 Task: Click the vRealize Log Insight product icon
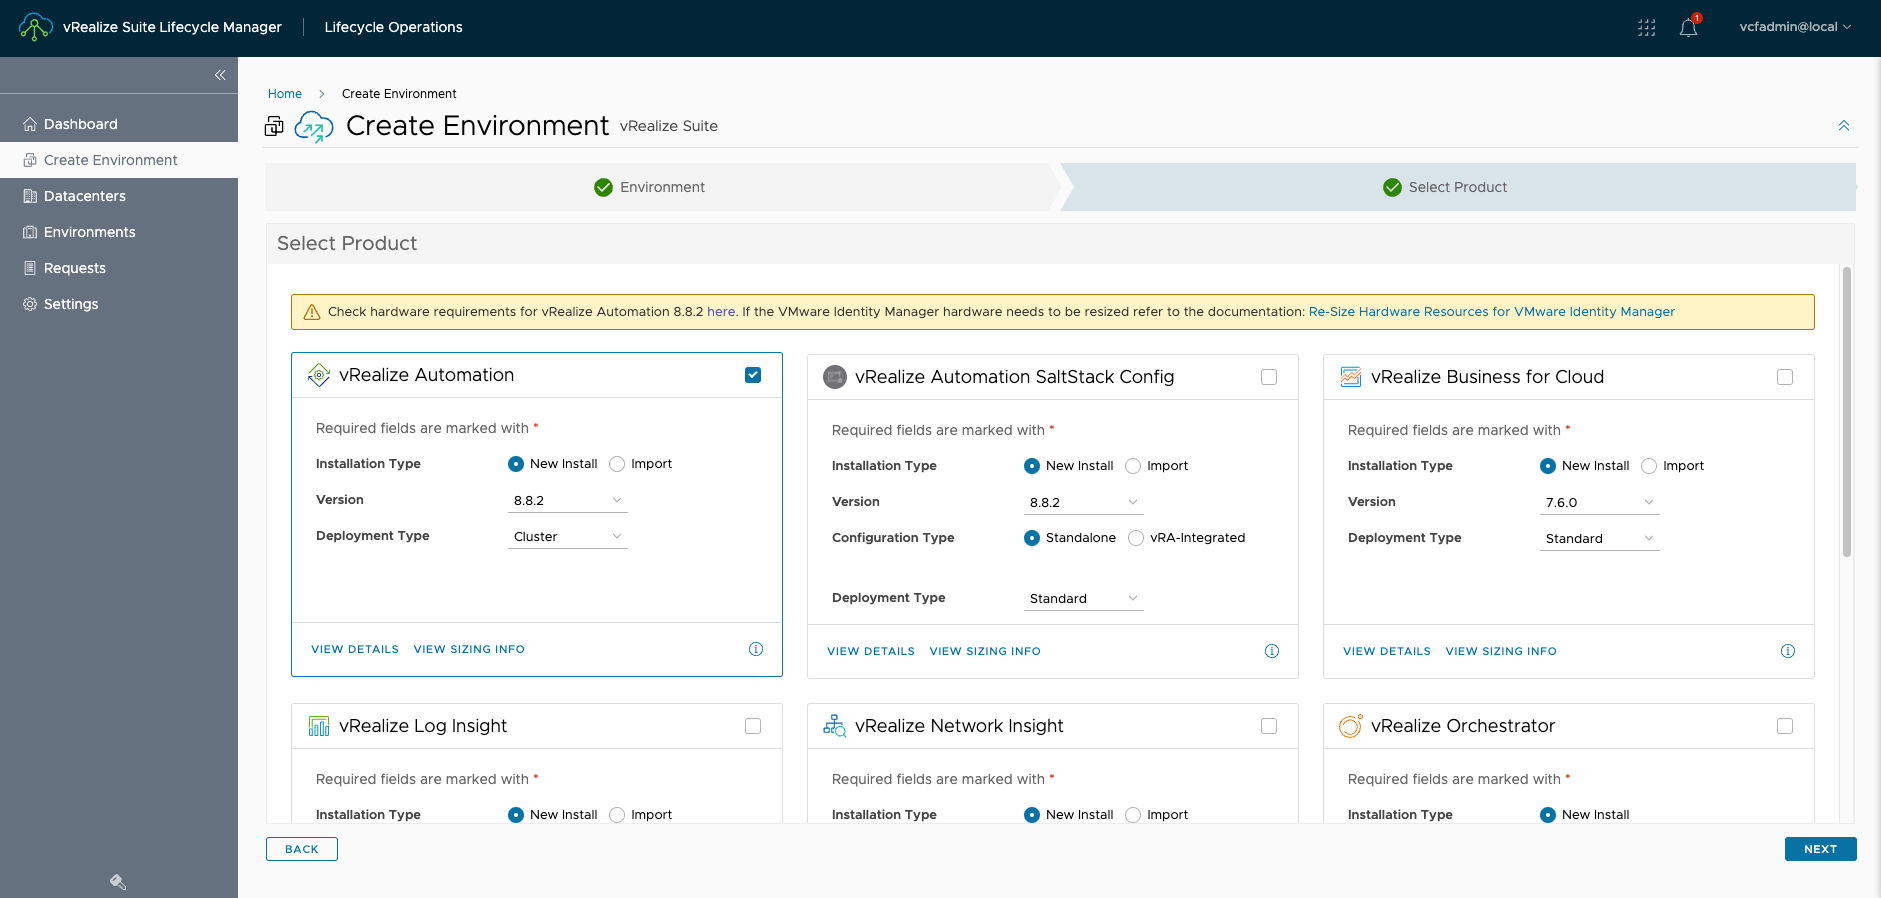(319, 726)
